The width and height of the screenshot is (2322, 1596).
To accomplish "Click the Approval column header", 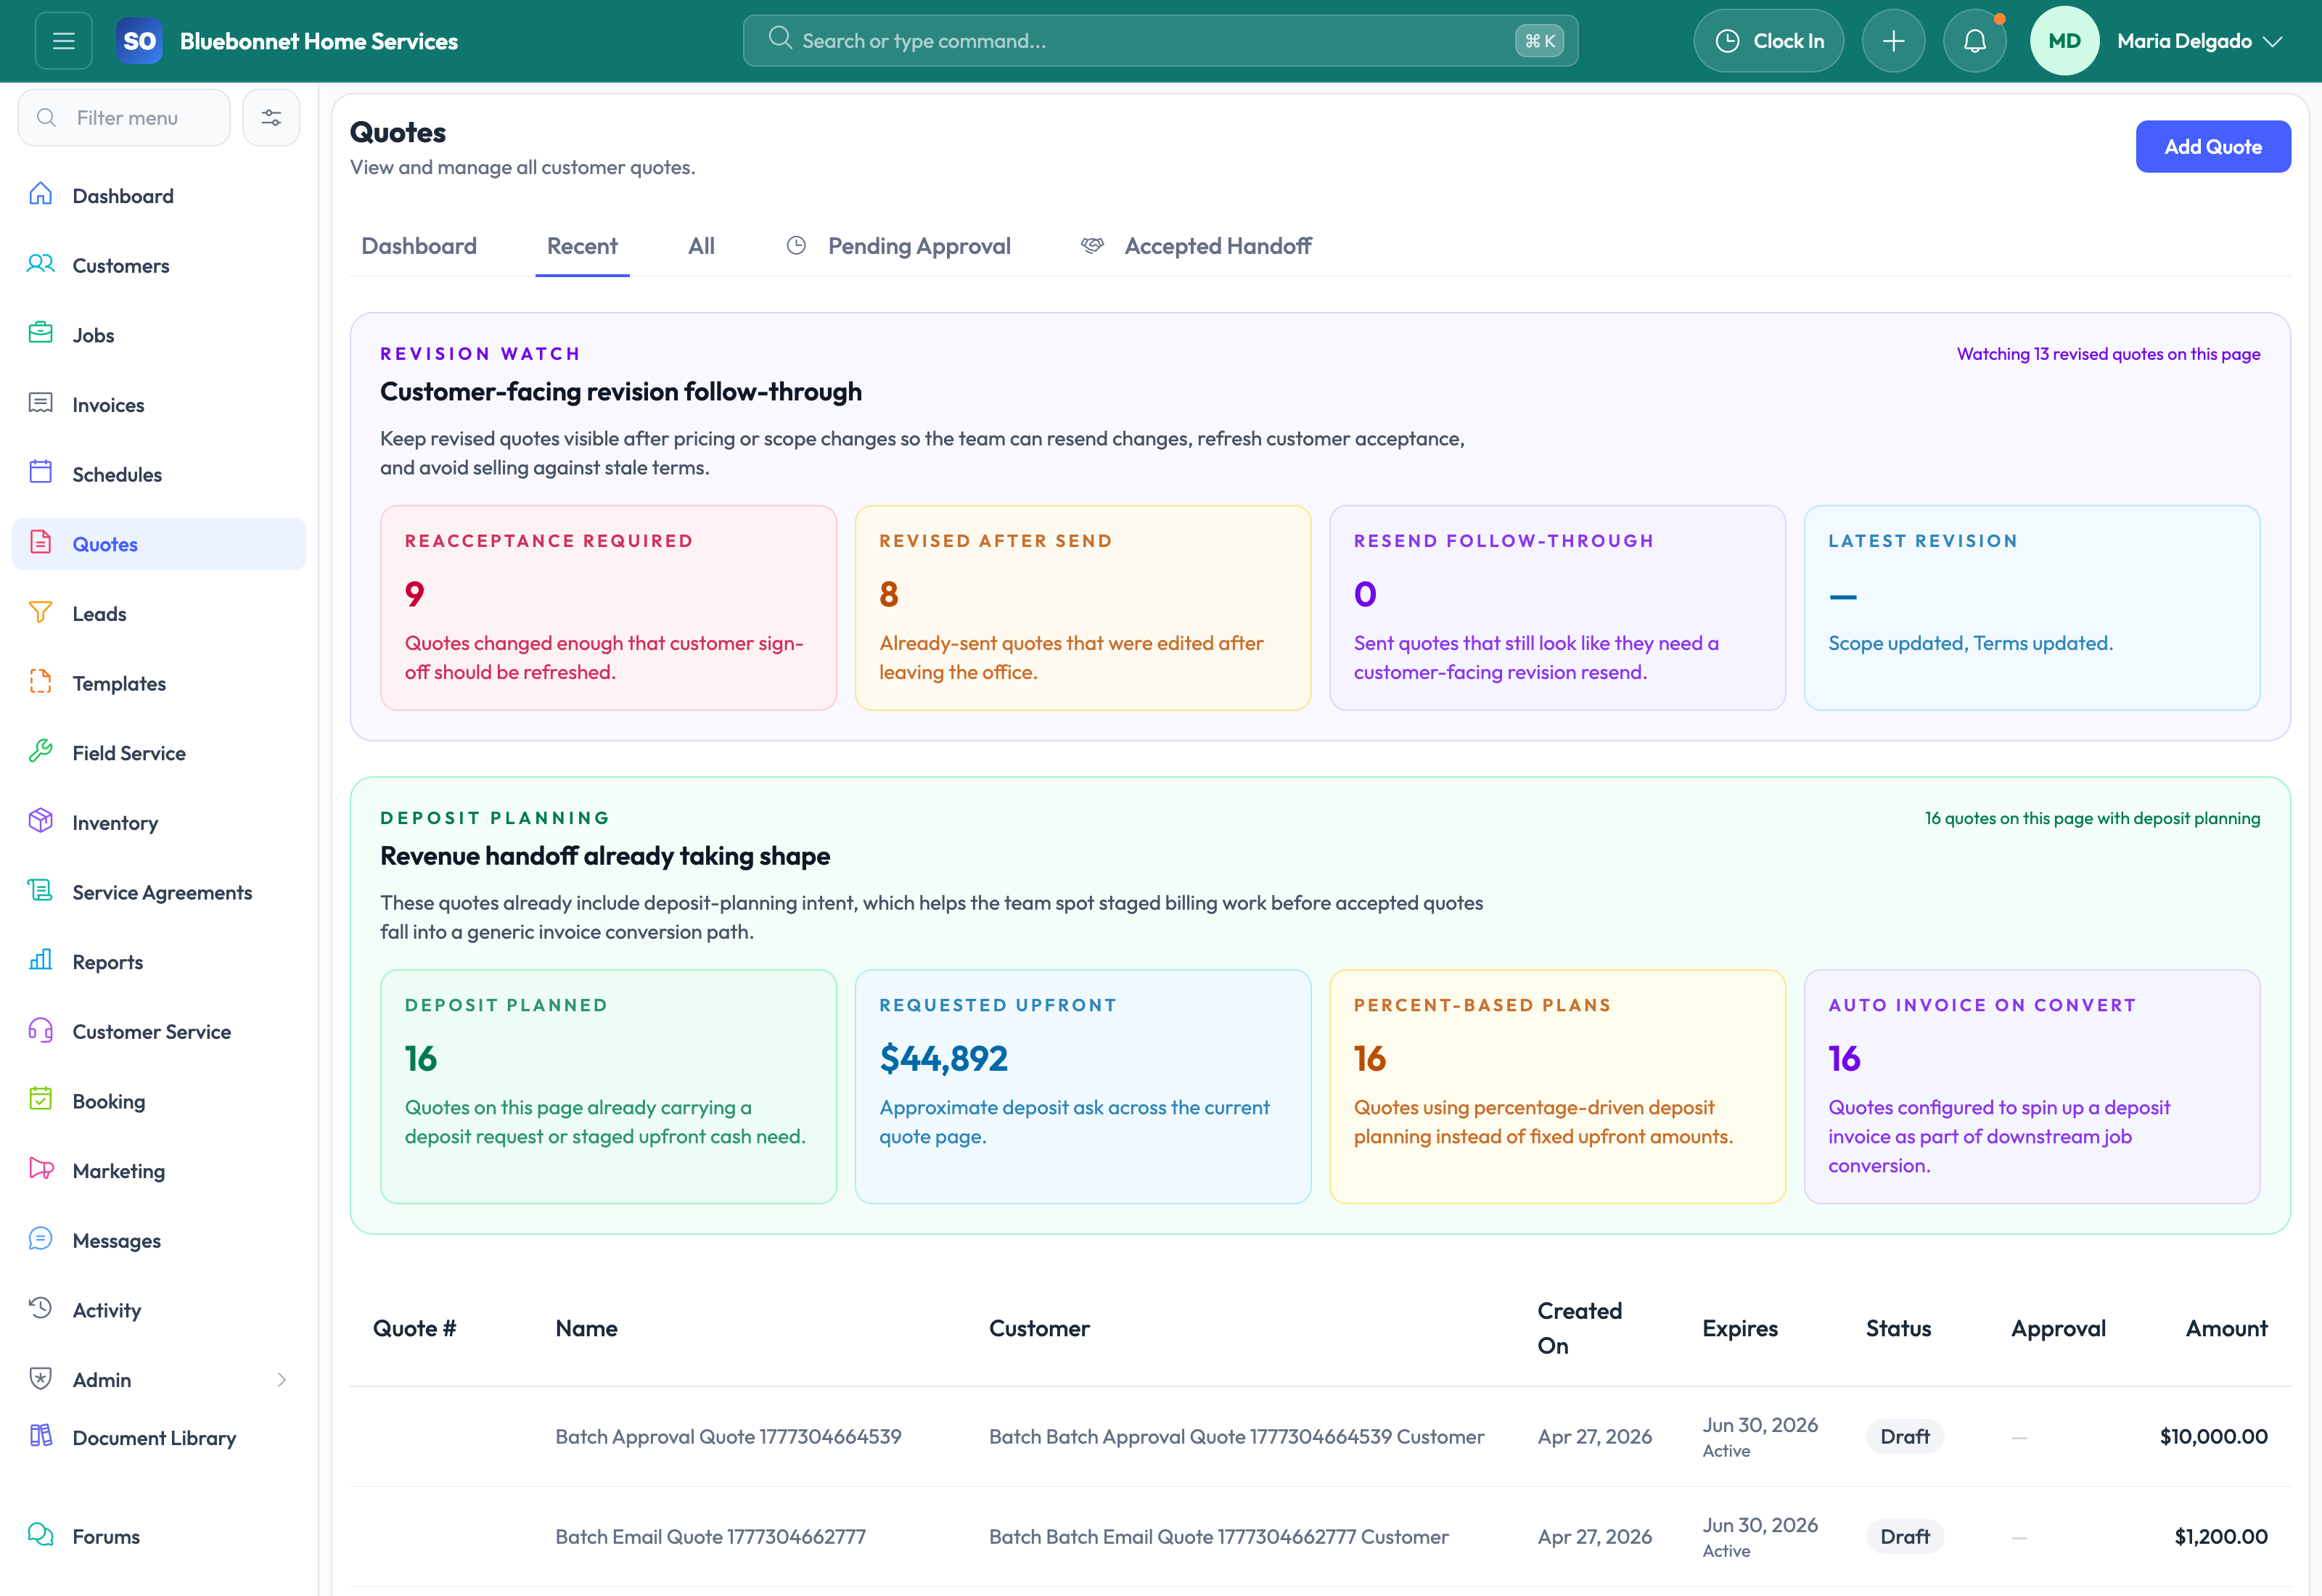I will point(2058,1328).
